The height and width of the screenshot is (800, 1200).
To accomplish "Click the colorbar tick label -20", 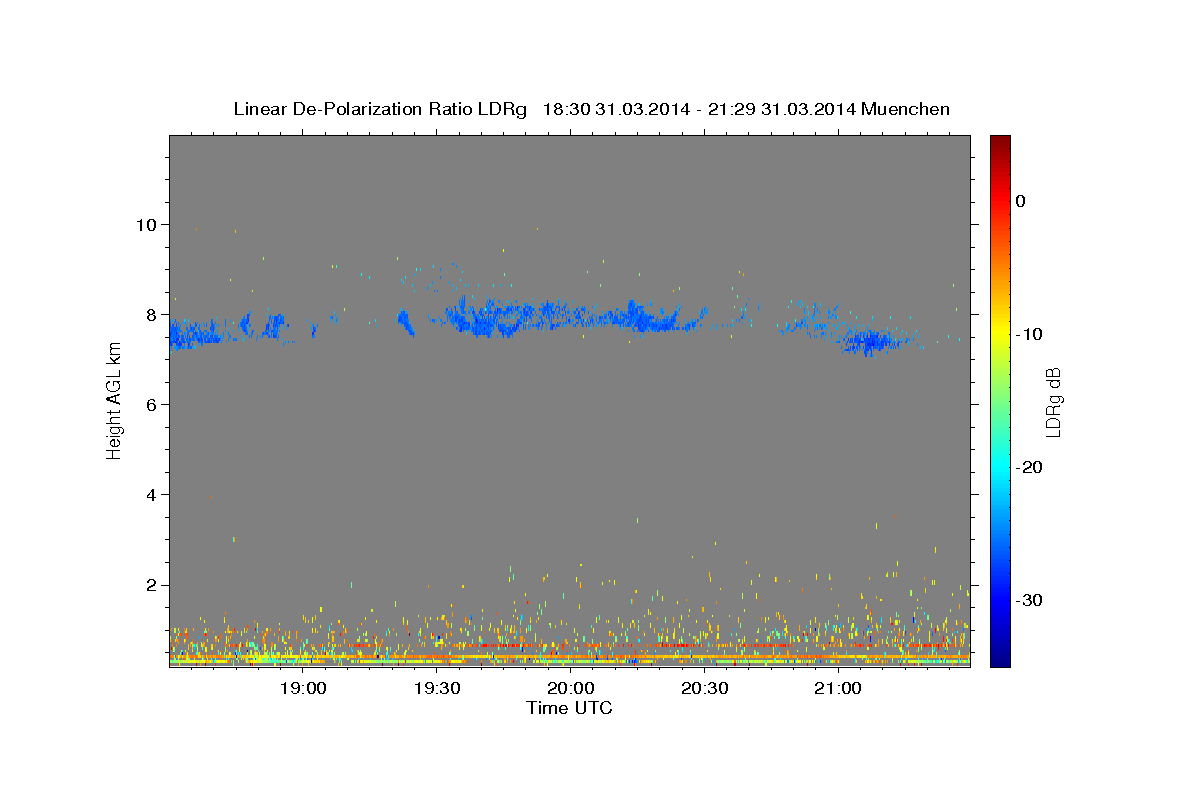I will click(1030, 467).
